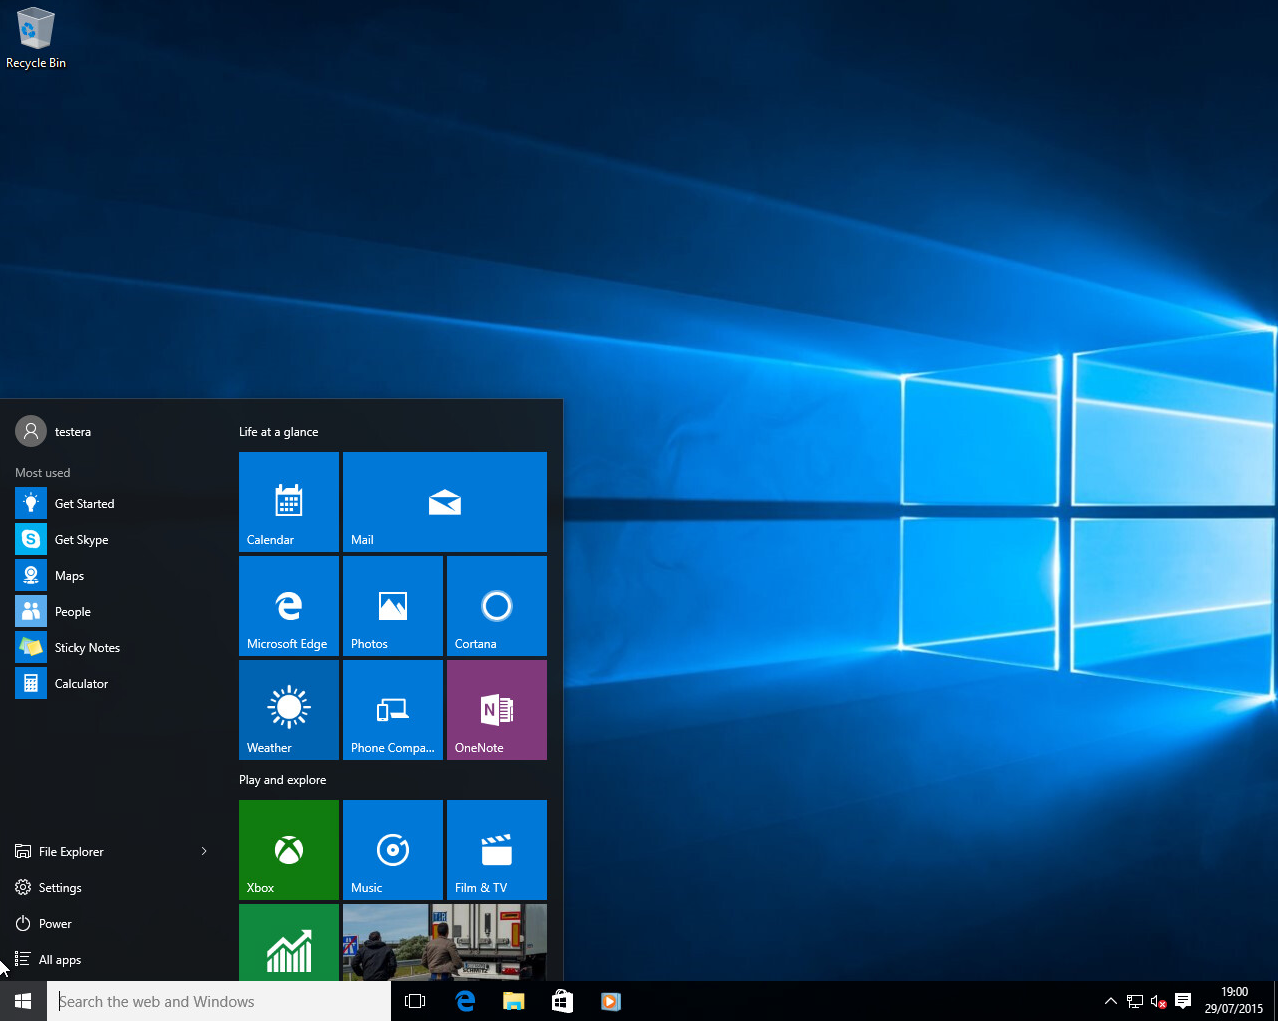Image resolution: width=1278 pixels, height=1021 pixels.
Task: Click the Search the web and Windows box
Action: point(219,1001)
